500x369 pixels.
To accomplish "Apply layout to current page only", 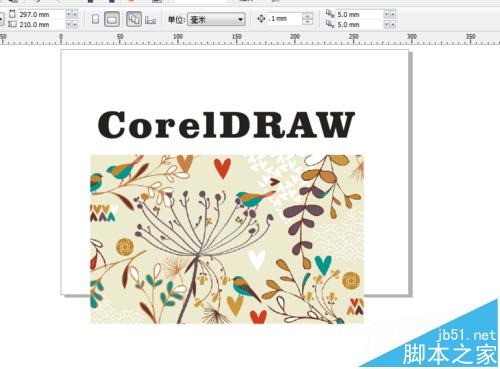I will pos(151,20).
